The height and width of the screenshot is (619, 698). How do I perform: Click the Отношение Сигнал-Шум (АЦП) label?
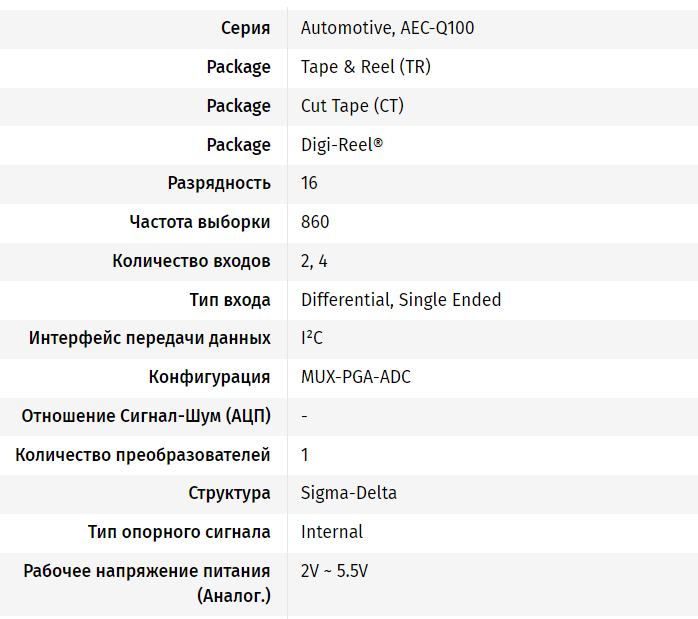[x=146, y=416]
